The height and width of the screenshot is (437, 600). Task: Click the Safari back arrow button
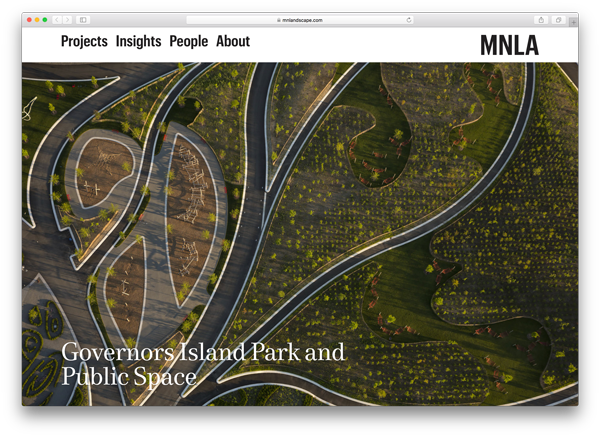click(57, 20)
